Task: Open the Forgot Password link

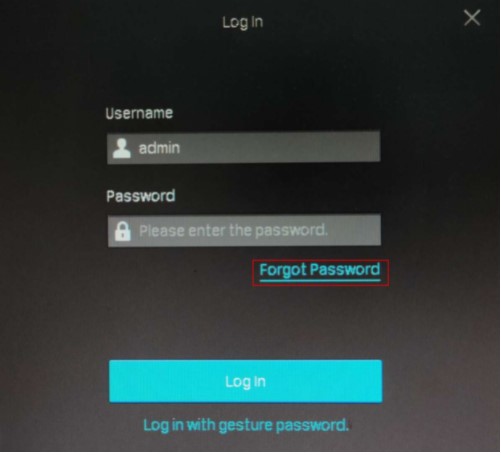Action: (x=320, y=270)
